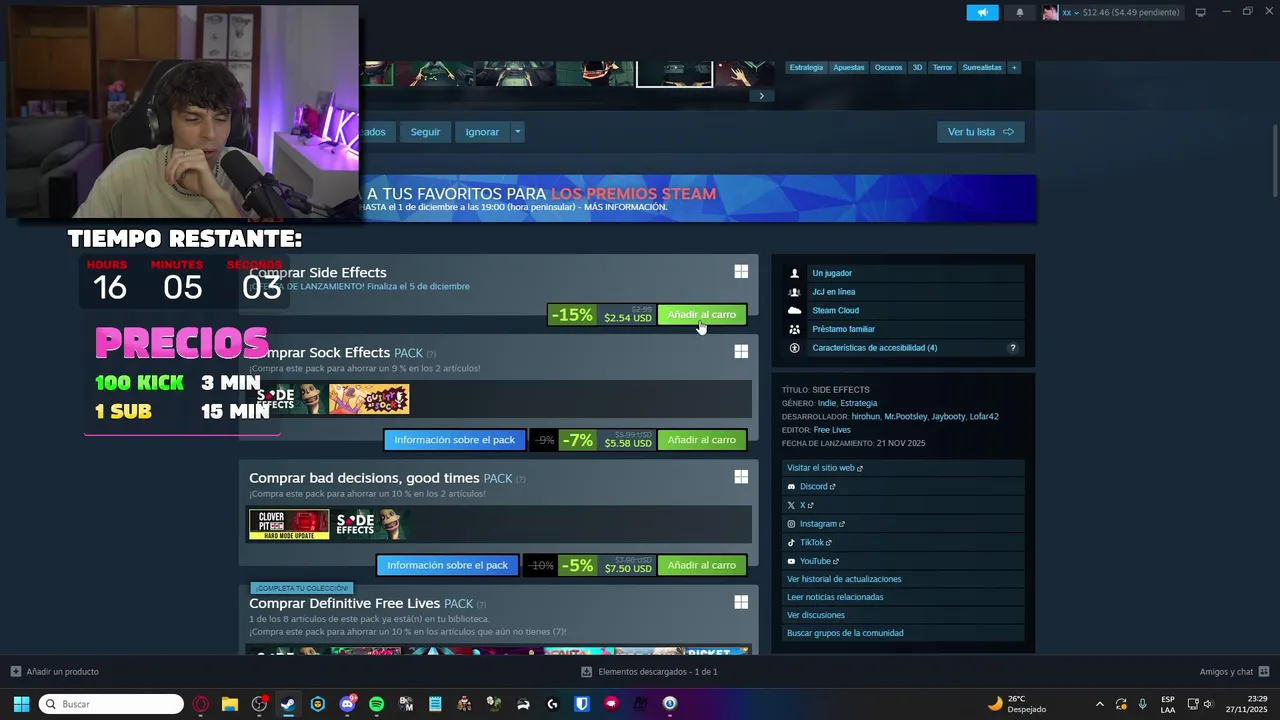This screenshot has height=720, width=1280.
Task: Select the Terror tag
Action: point(942,68)
